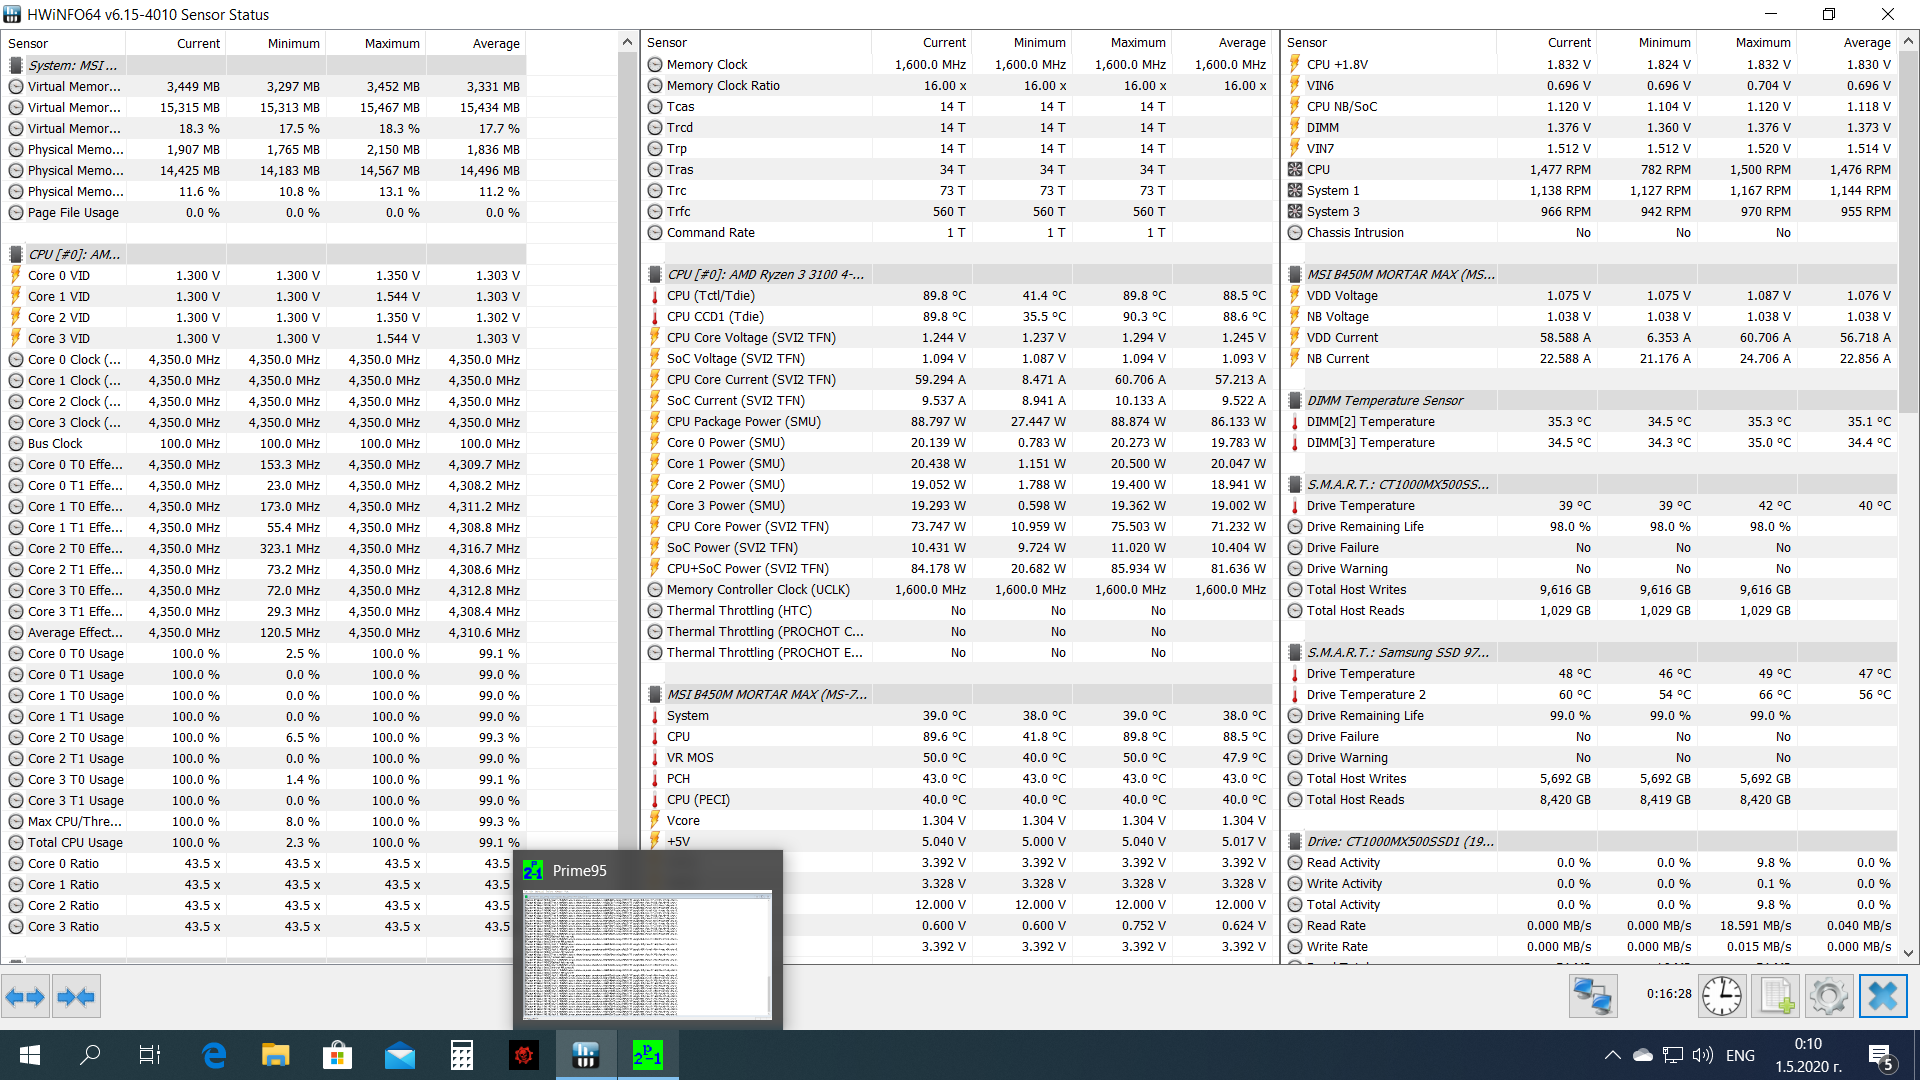Select the 'VR MOS' temperature row
Image resolution: width=1920 pixels, height=1080 pixels.
[958, 757]
